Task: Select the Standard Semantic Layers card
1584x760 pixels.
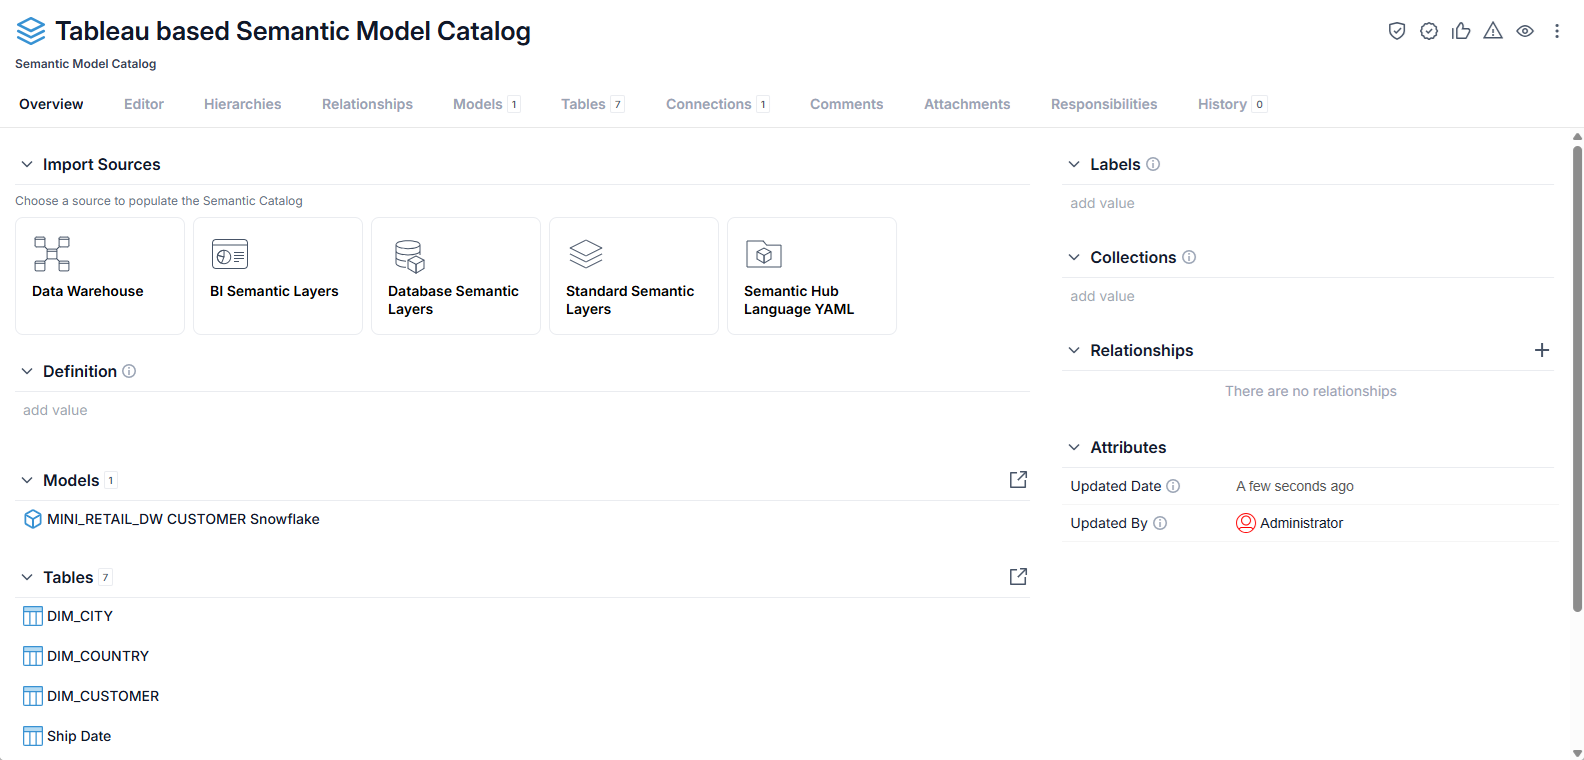Action: click(x=634, y=276)
